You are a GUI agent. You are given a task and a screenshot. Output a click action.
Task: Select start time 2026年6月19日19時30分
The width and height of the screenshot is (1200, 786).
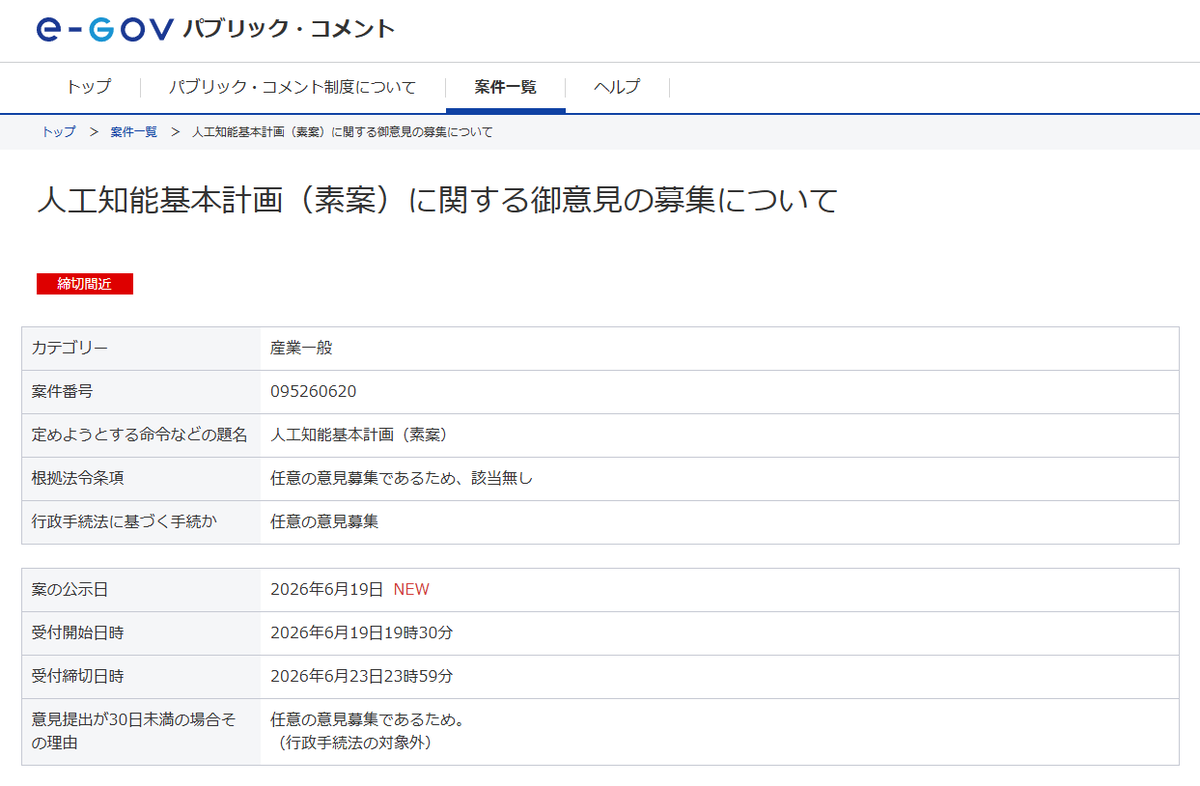pyautogui.click(x=362, y=633)
